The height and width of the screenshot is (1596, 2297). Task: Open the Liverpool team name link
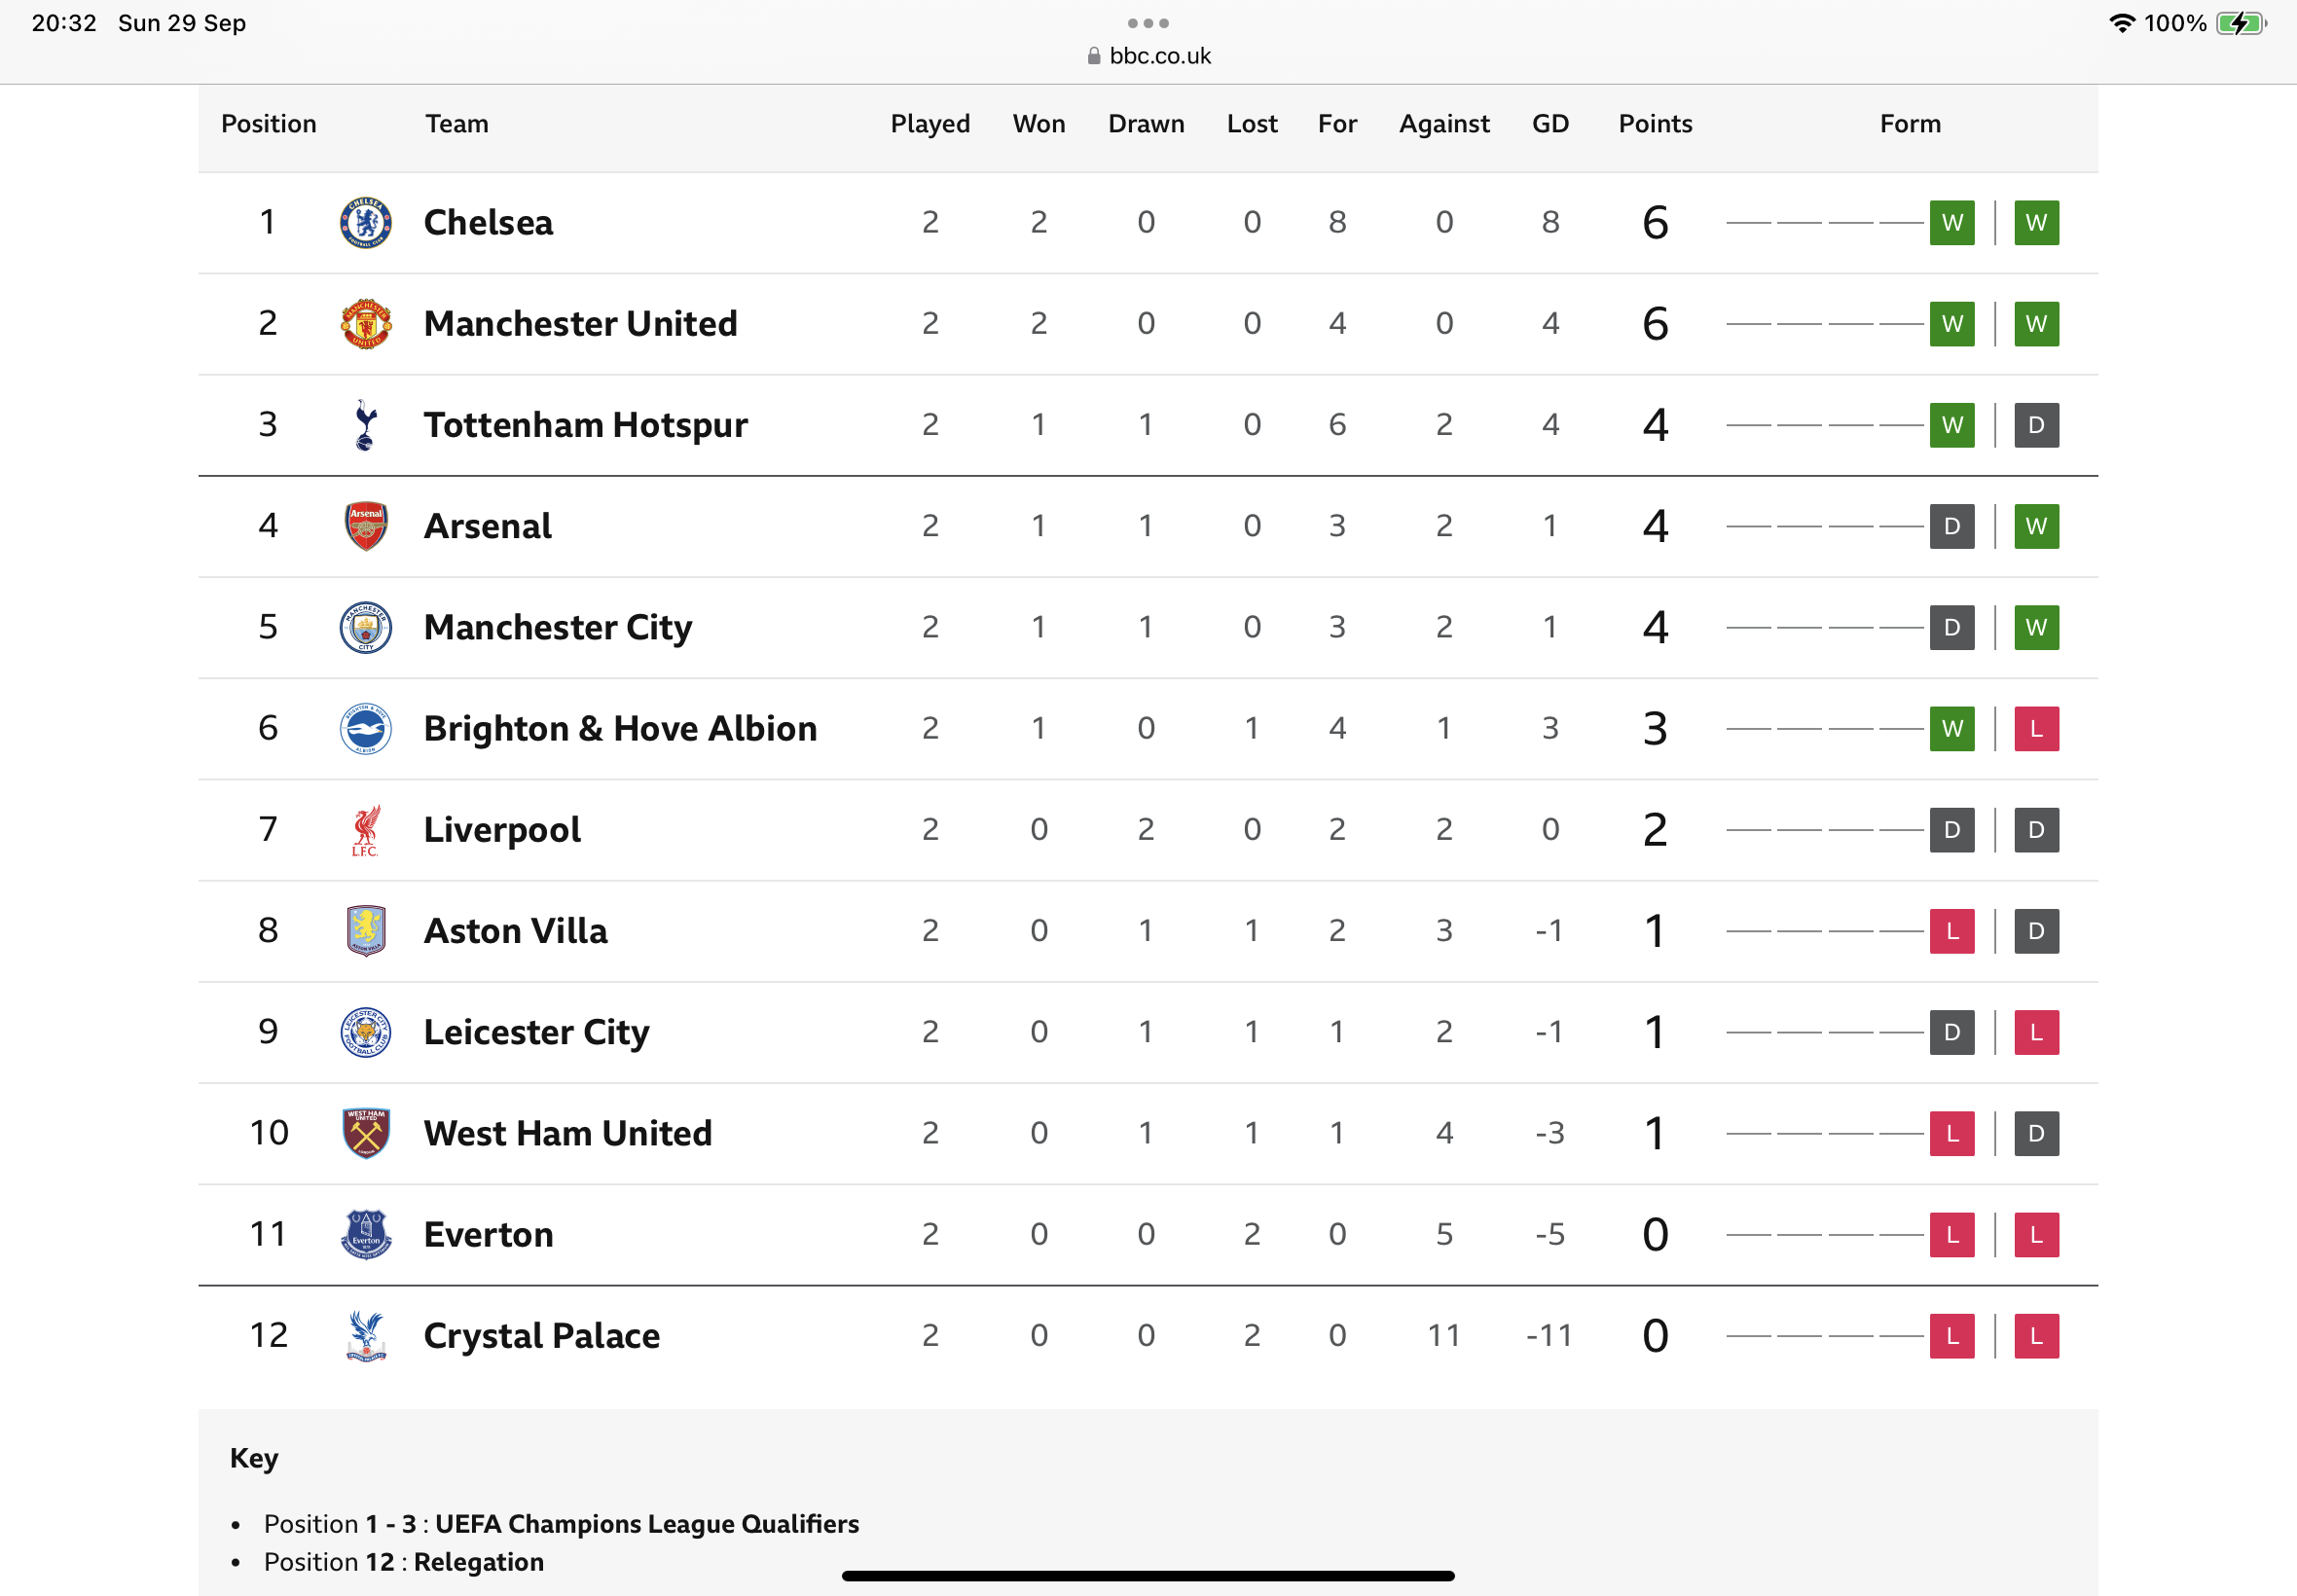click(x=502, y=830)
